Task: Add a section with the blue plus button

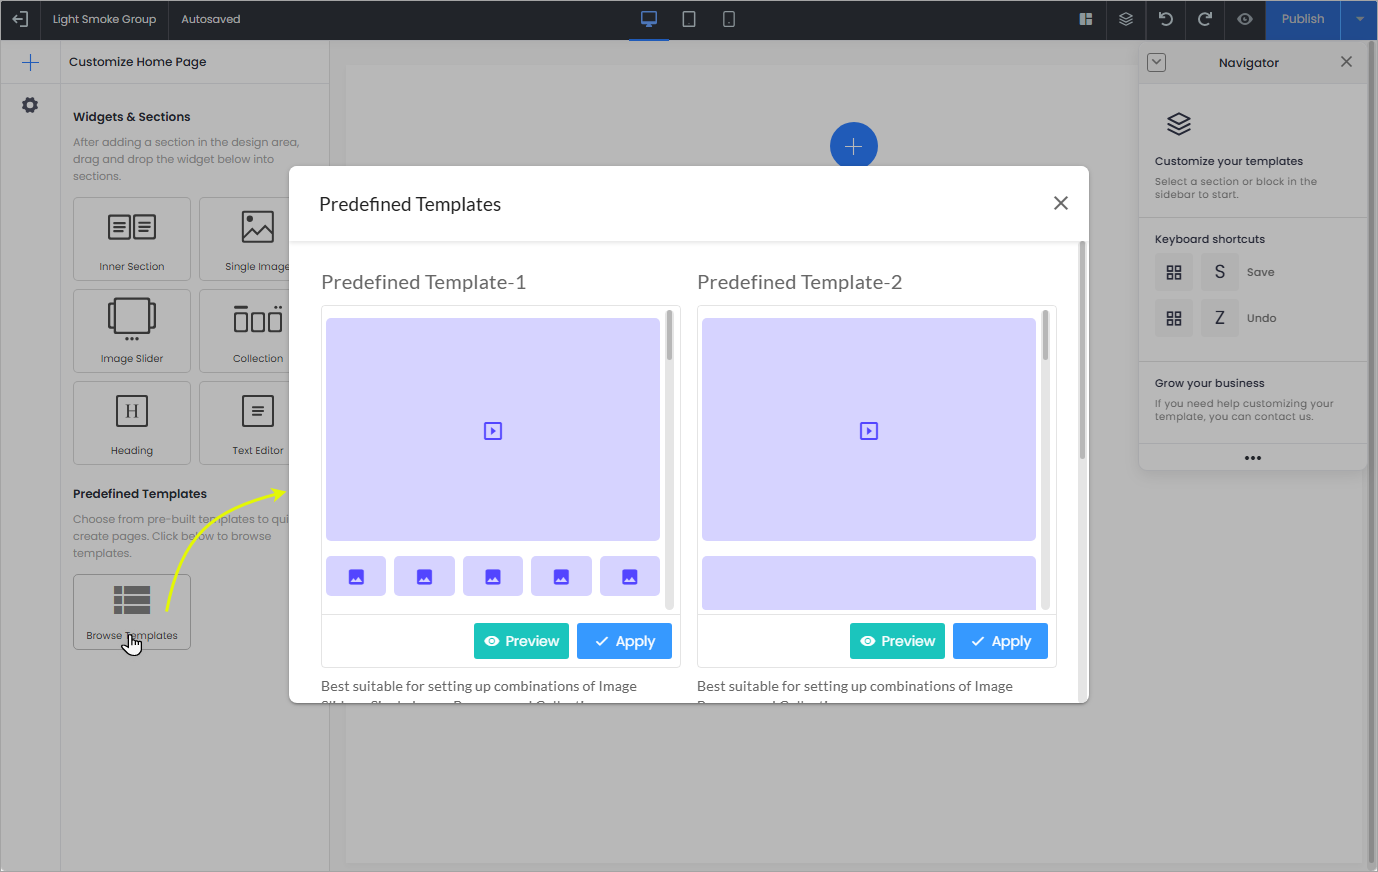Action: pos(854,145)
